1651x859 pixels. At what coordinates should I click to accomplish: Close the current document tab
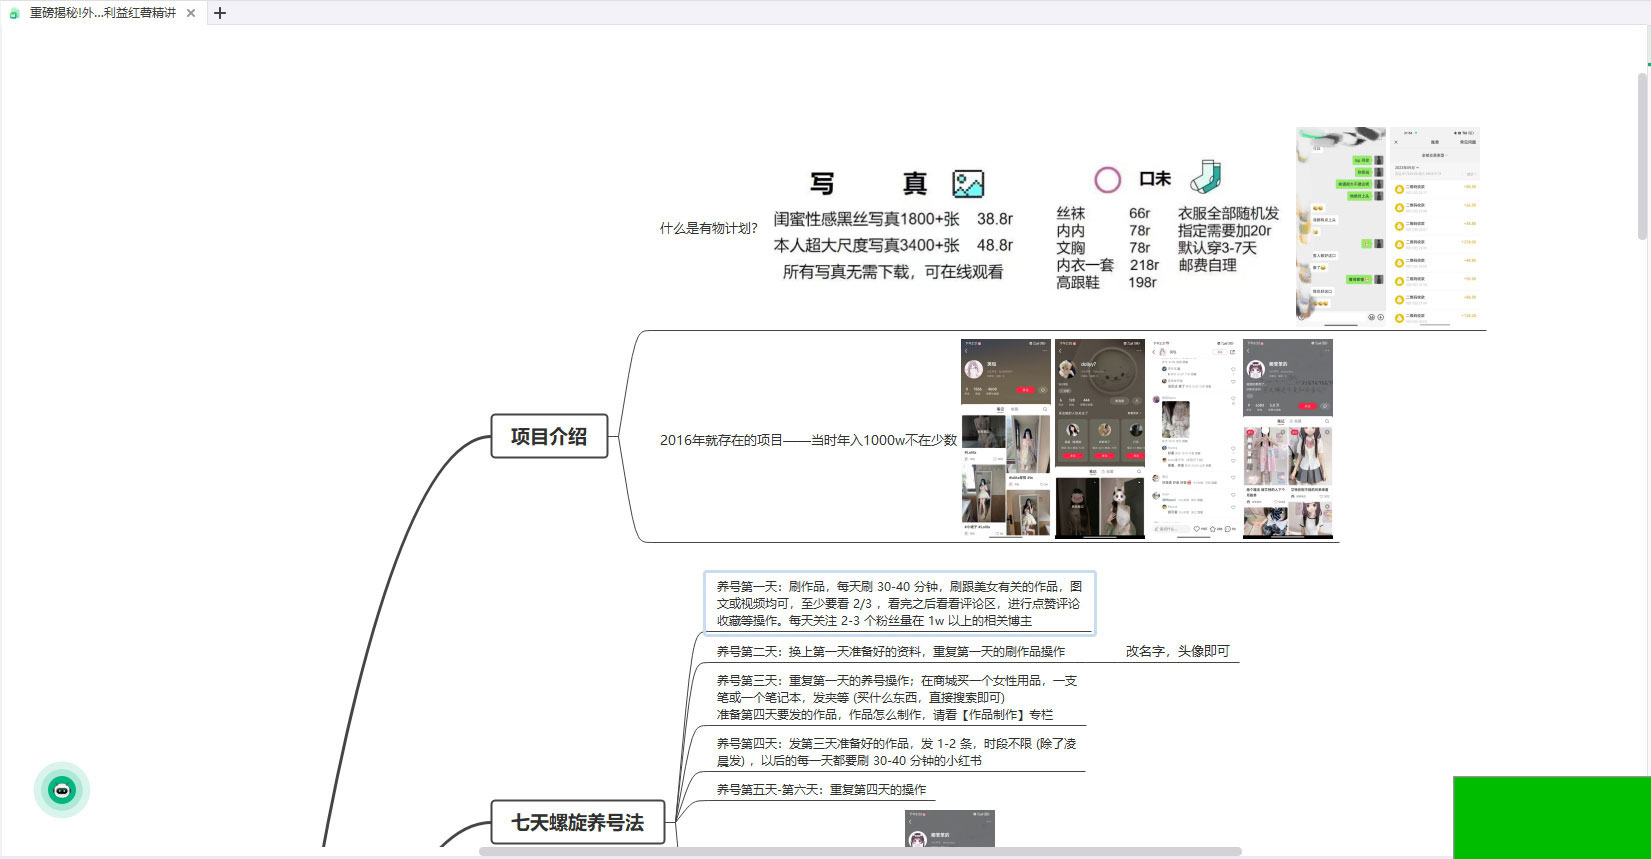pos(191,13)
